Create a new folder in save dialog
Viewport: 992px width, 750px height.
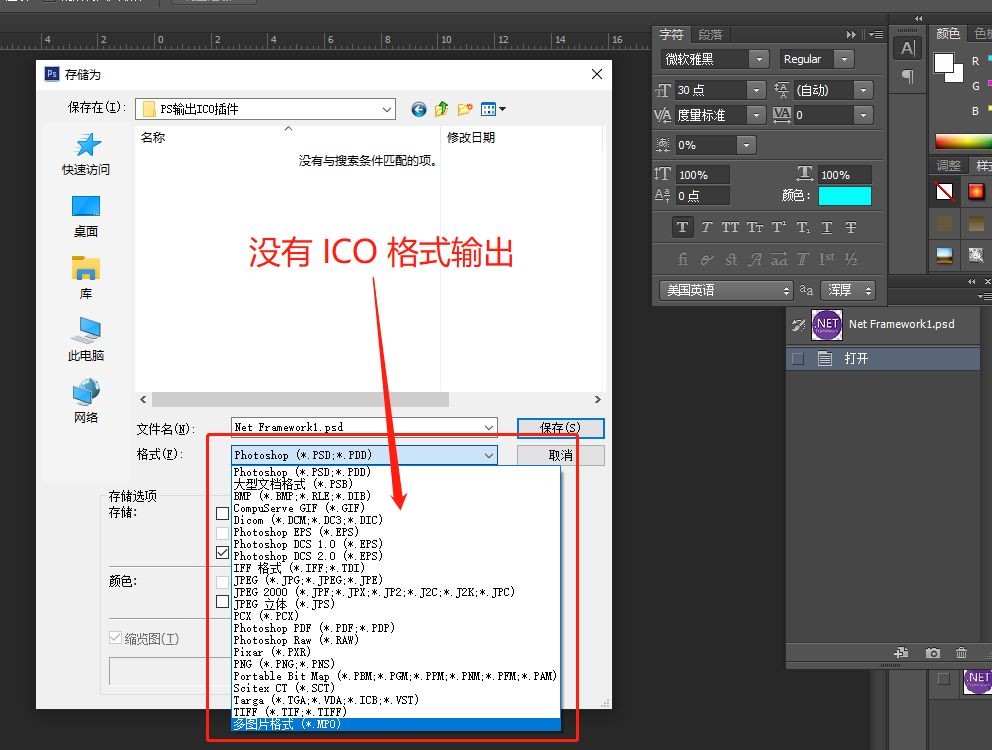(465, 109)
